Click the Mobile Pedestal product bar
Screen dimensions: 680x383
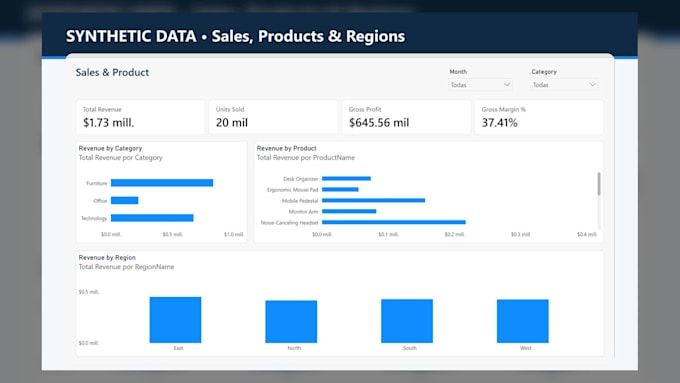pyautogui.click(x=373, y=200)
